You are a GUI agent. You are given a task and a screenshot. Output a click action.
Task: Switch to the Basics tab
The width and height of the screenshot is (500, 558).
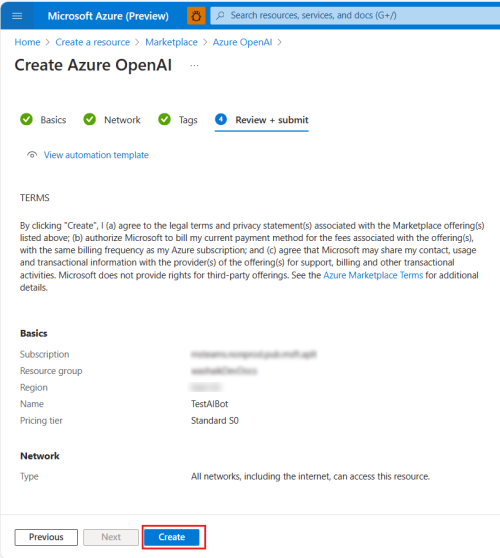[x=53, y=120]
